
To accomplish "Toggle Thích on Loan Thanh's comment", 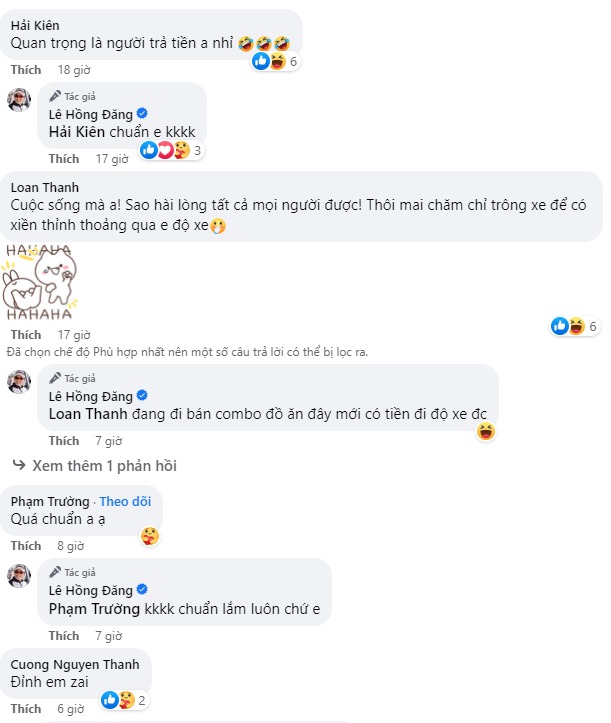I will pyautogui.click(x=26, y=335).
